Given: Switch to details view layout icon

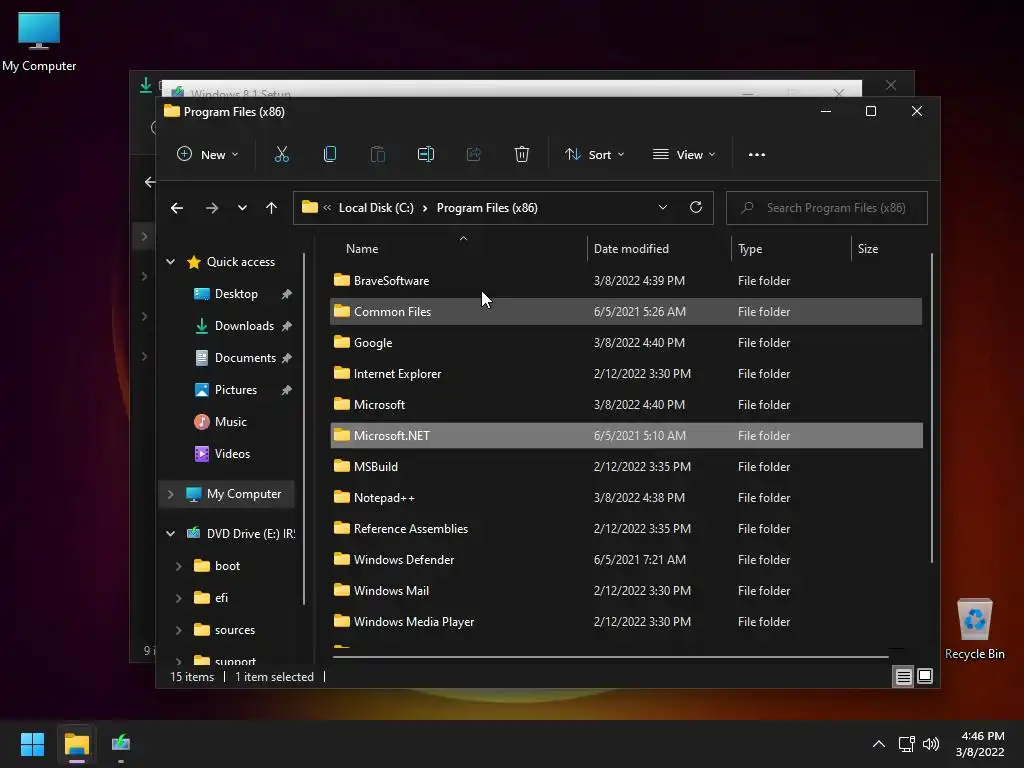Looking at the screenshot, I should tap(903, 677).
